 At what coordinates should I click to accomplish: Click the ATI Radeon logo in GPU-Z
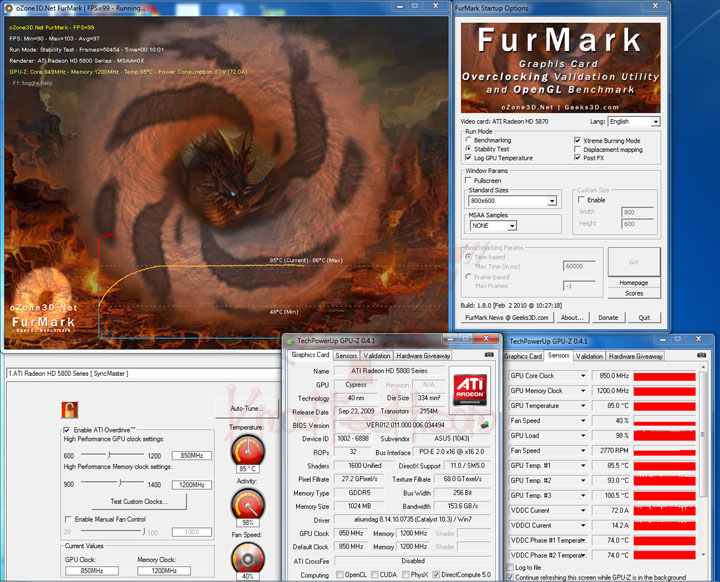[470, 390]
